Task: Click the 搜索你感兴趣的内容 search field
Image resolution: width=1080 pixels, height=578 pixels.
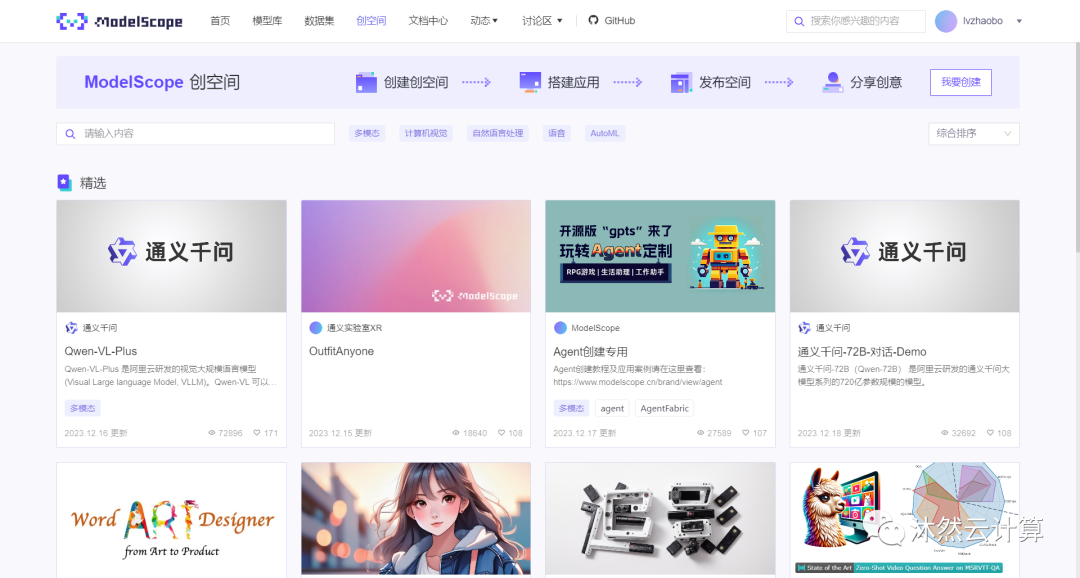Action: click(855, 21)
